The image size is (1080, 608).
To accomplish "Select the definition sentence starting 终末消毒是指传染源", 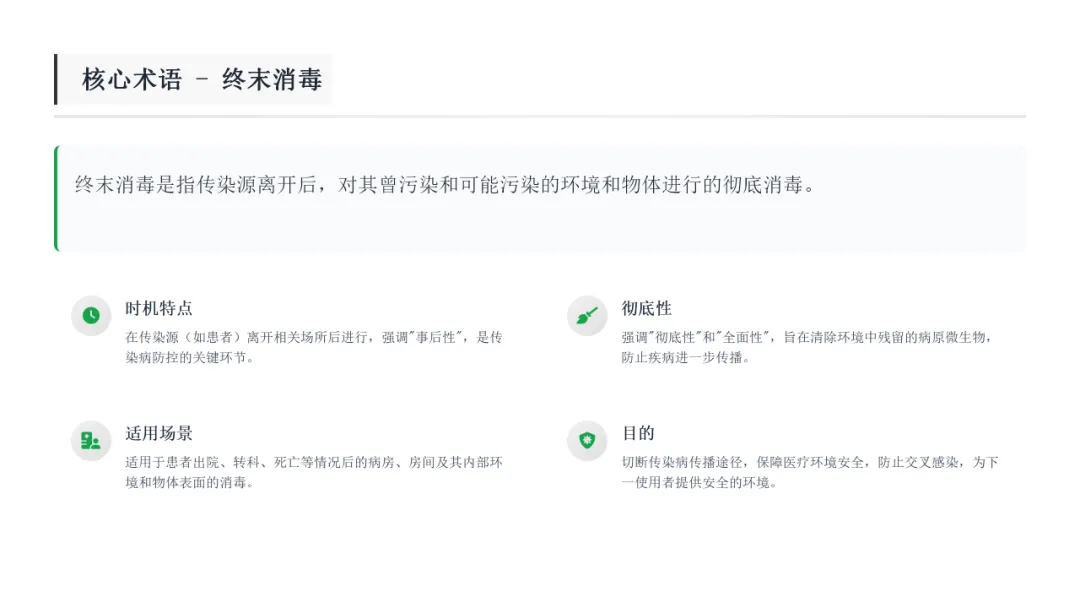I will coord(445,185).
